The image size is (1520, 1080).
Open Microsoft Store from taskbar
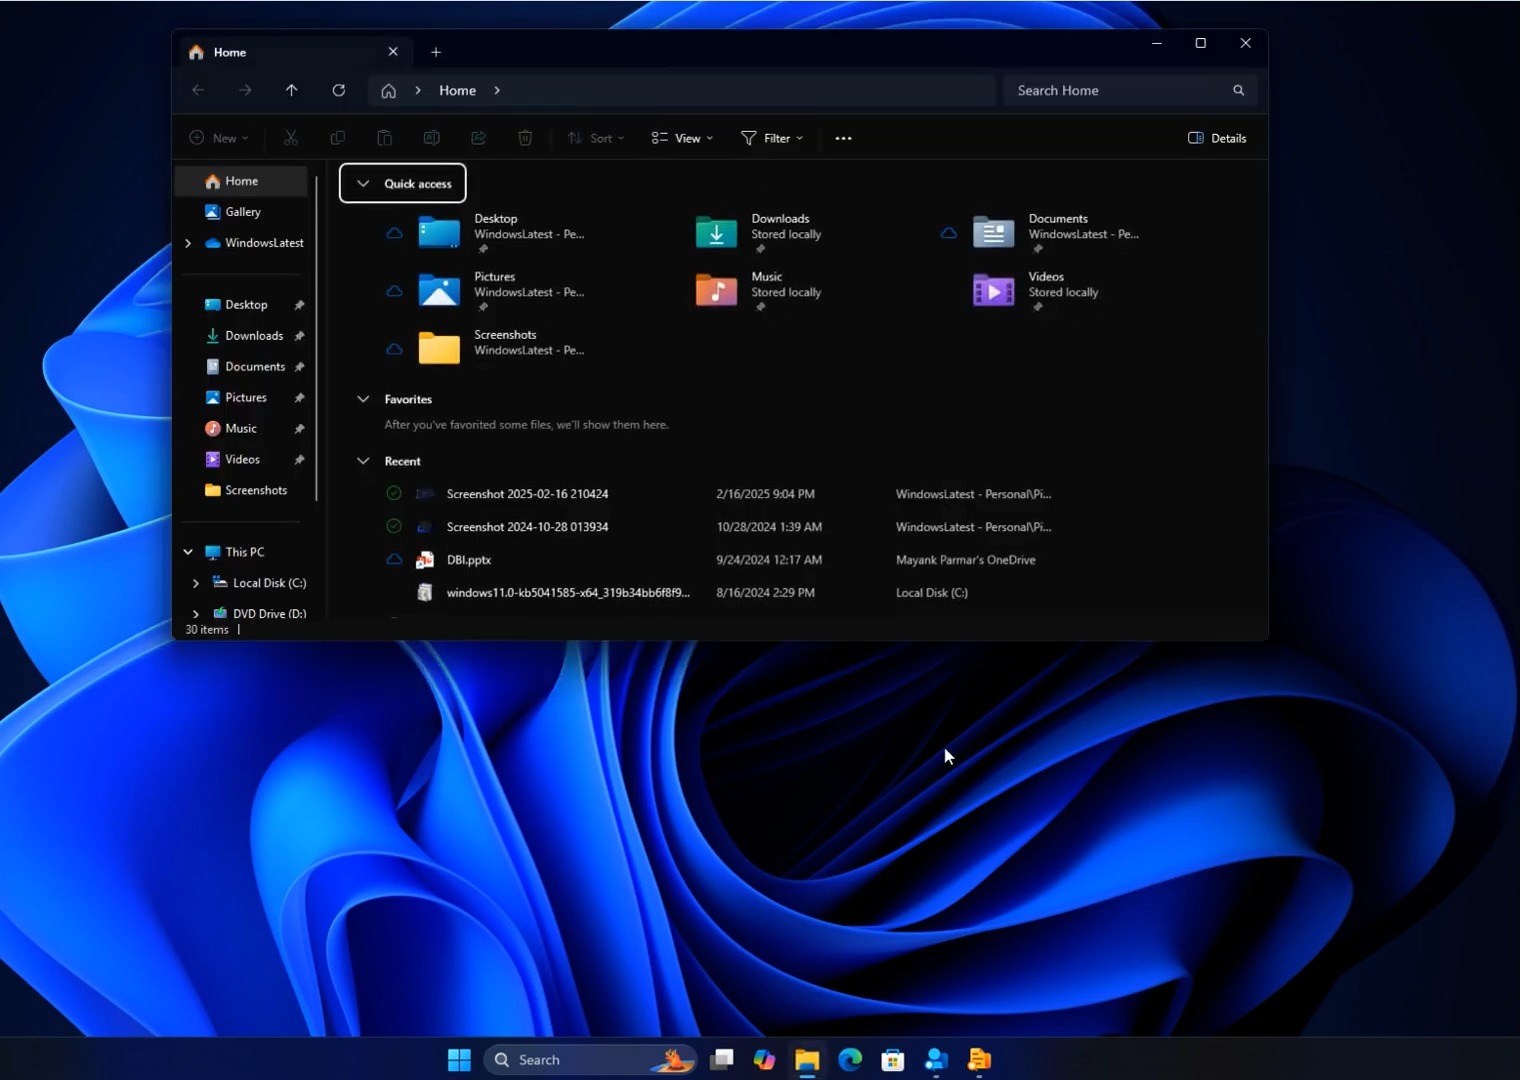(x=893, y=1060)
